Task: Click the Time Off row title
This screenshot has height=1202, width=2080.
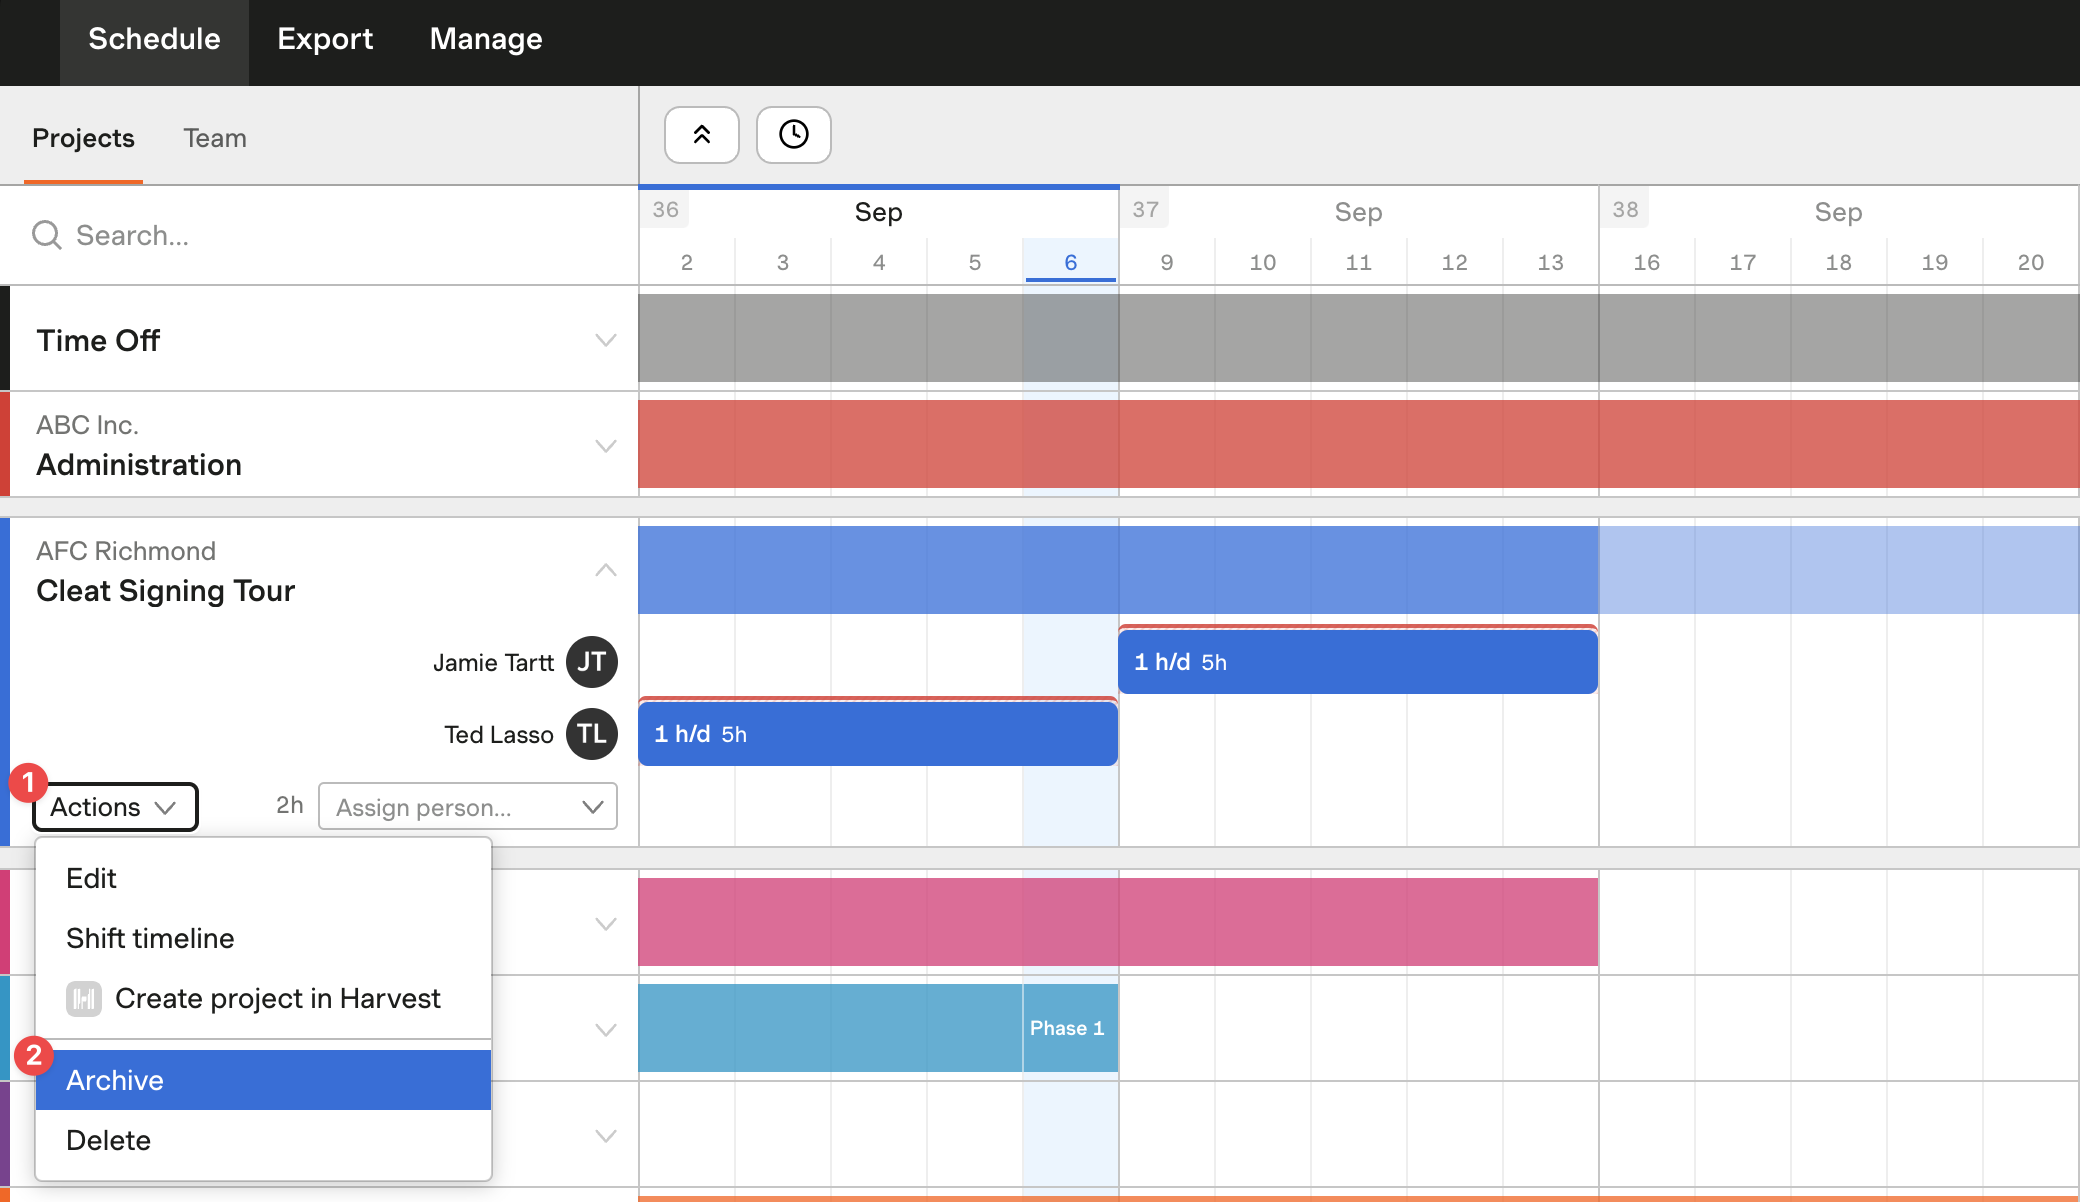Action: (x=98, y=341)
